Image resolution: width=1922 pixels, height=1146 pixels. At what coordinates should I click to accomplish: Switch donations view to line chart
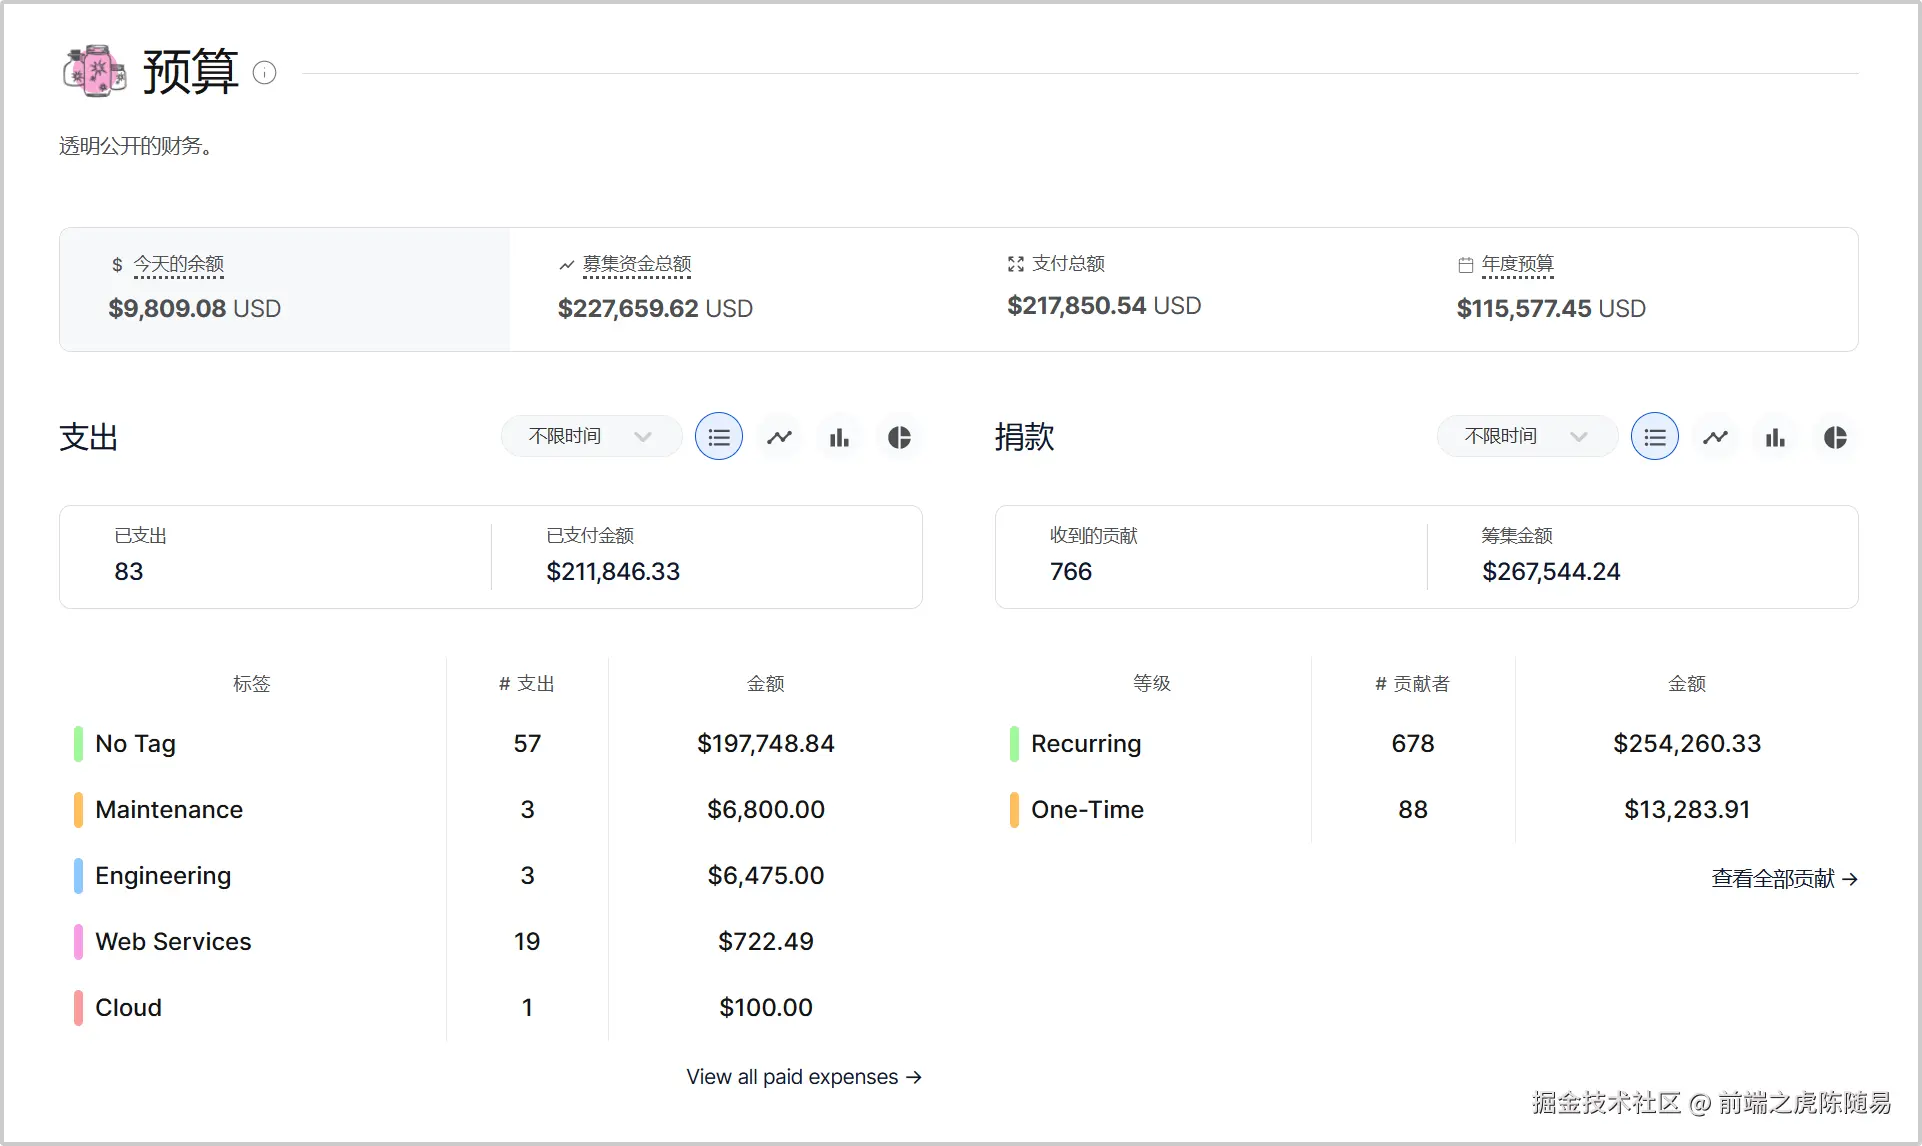pyautogui.click(x=1715, y=436)
